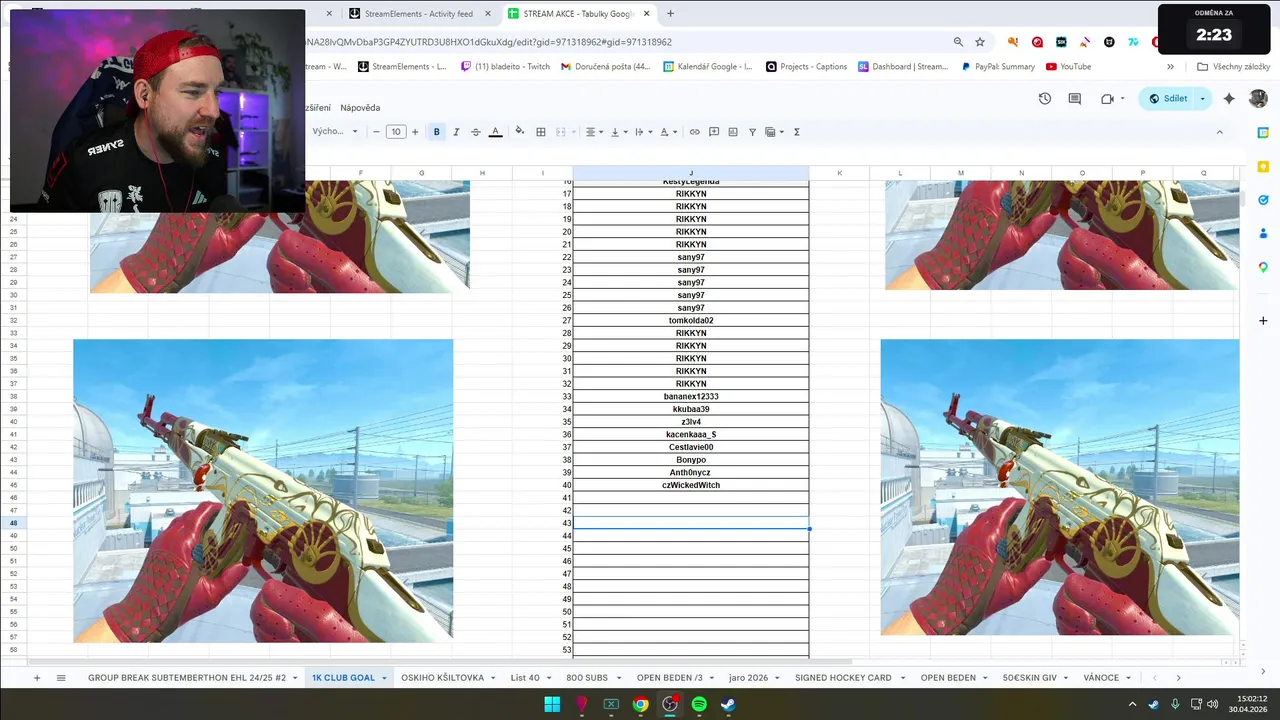Image resolution: width=1280 pixels, height=720 pixels.
Task: Open share options dropdown arrow
Action: click(x=1203, y=99)
